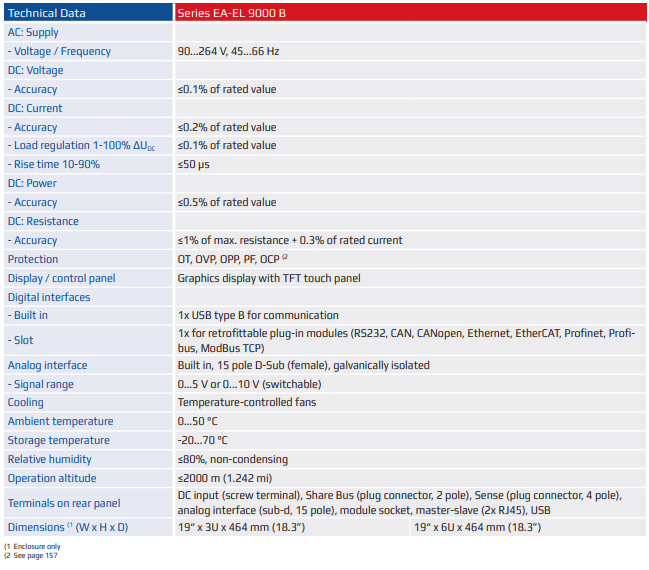Image resolution: width=649 pixels, height=570 pixels.
Task: Click the 'Cooling' row label
Action: click(x=26, y=402)
